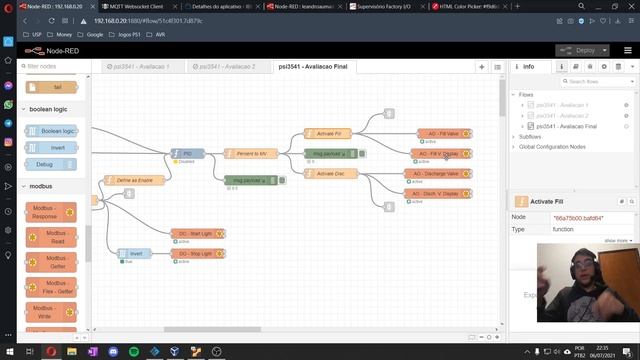
Task: Focus the Search flows field
Action: pyautogui.click(x=595, y=82)
